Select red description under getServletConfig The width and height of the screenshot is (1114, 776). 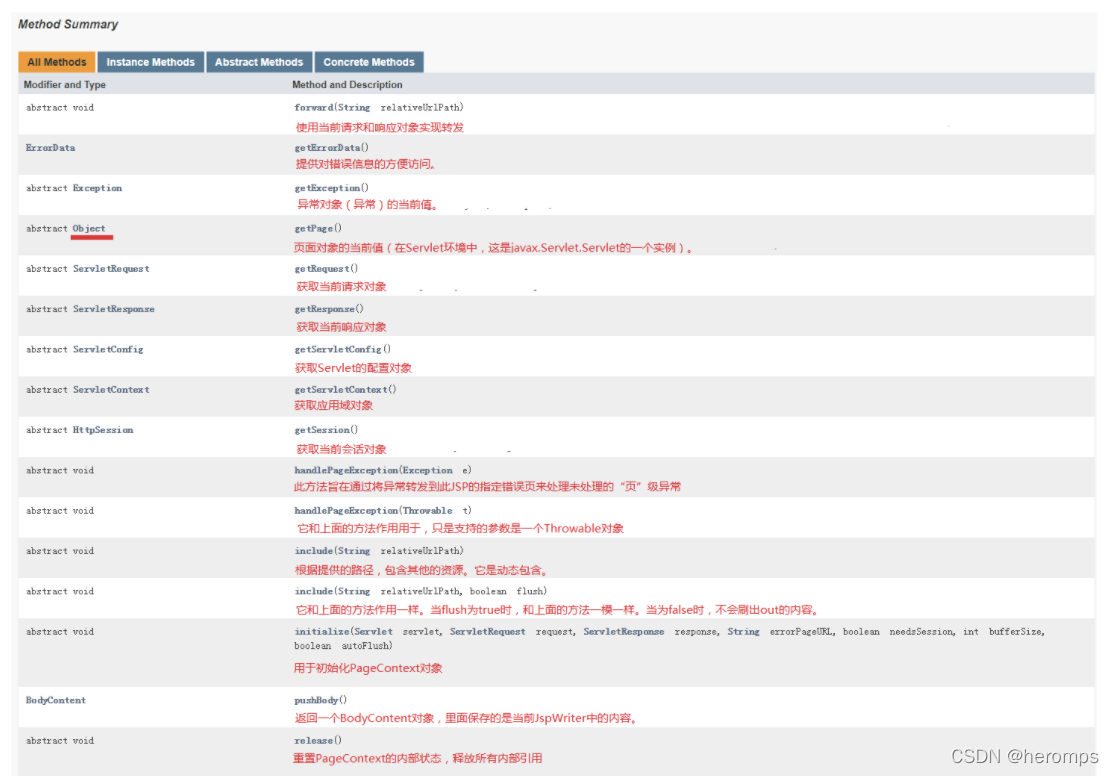353,368
